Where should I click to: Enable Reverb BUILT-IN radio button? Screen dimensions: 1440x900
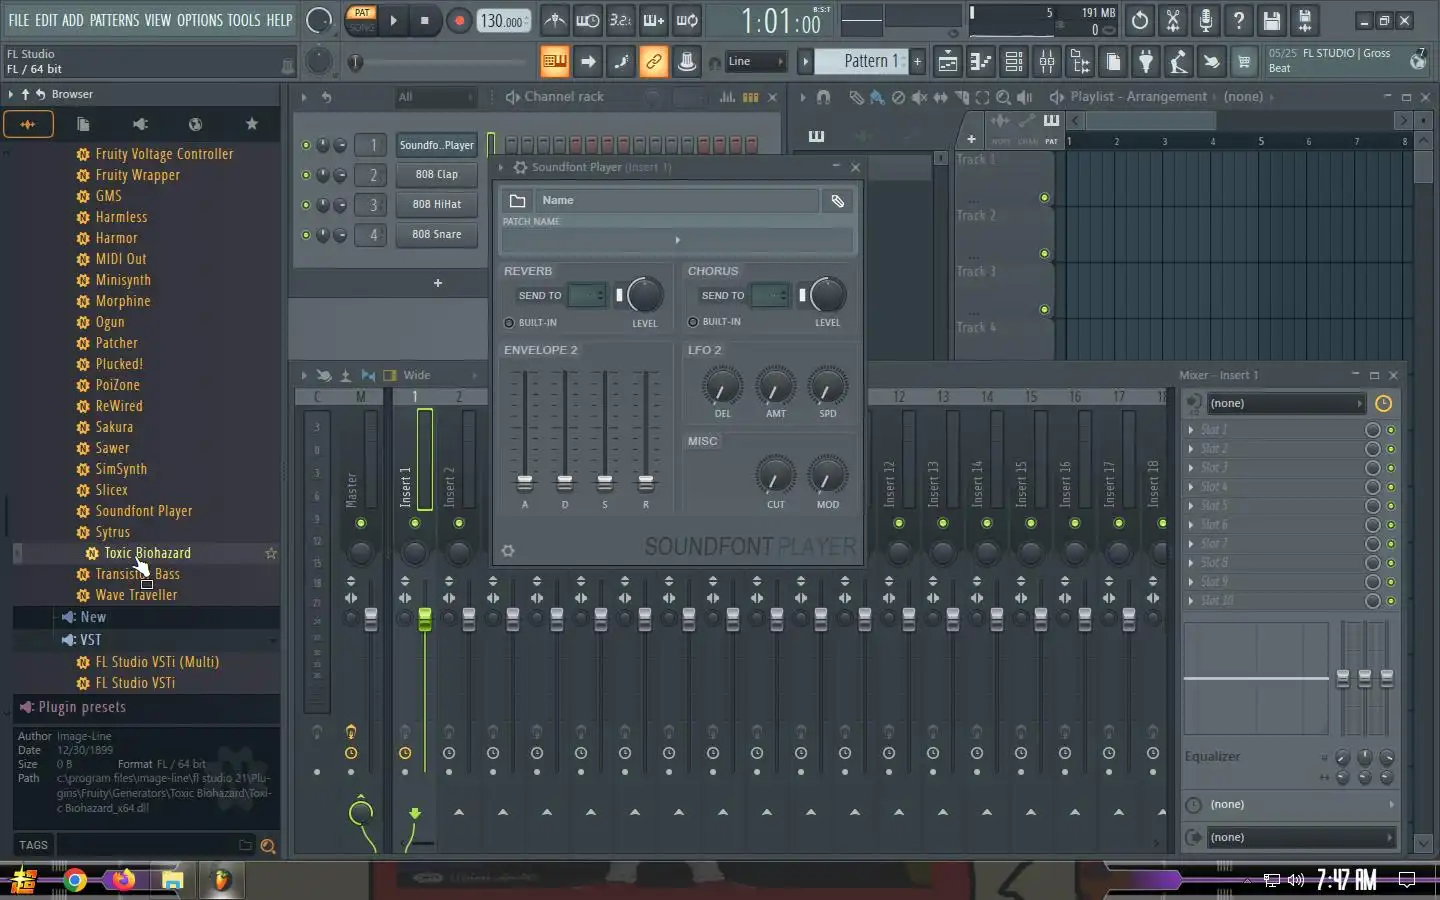click(509, 322)
